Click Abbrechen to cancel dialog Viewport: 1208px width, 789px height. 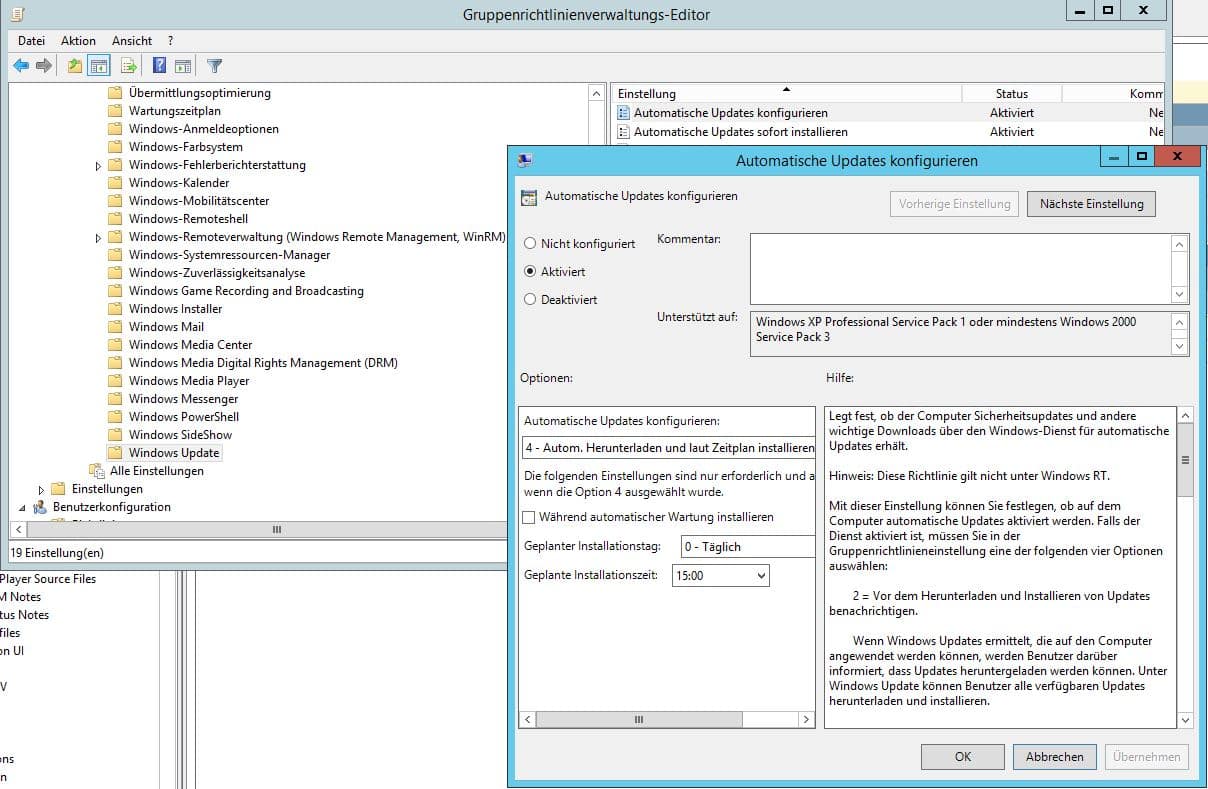point(1054,757)
